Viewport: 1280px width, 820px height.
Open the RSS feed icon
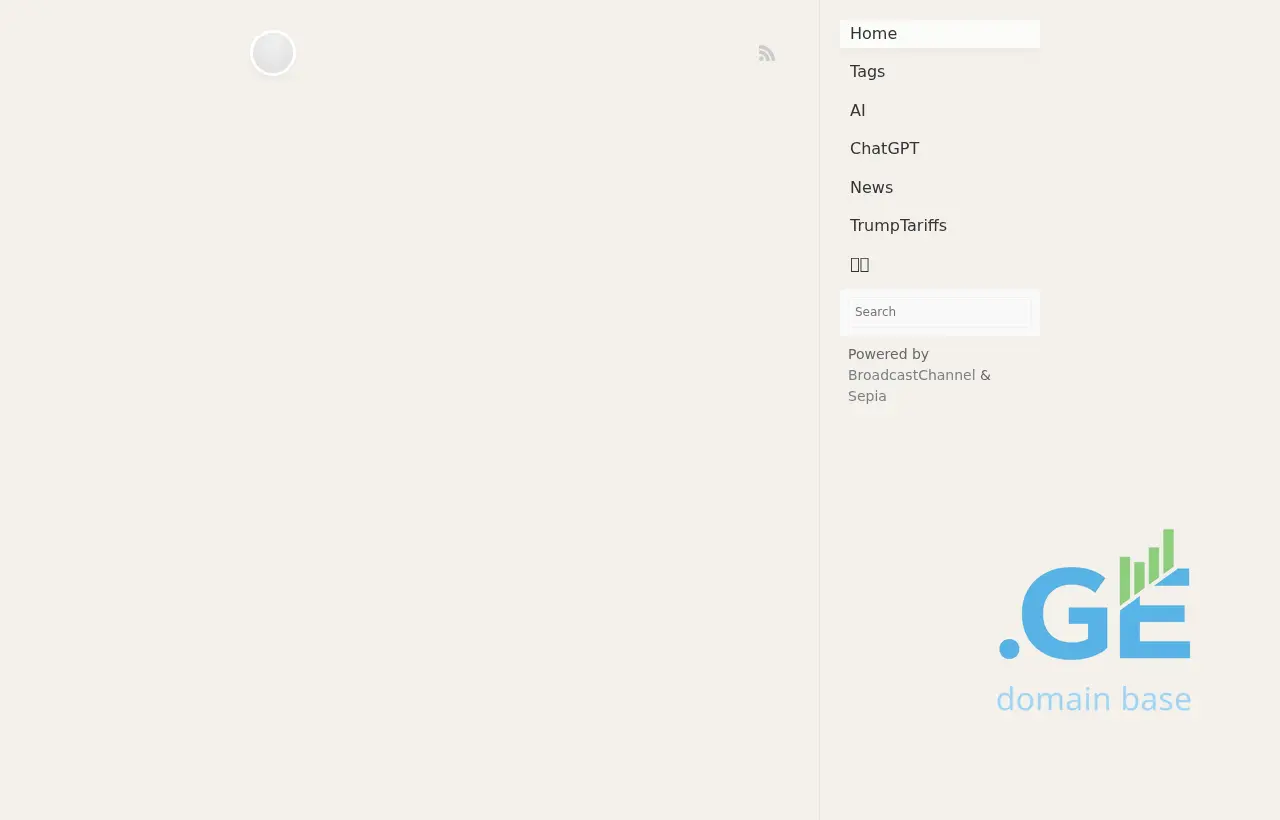pyautogui.click(x=767, y=53)
